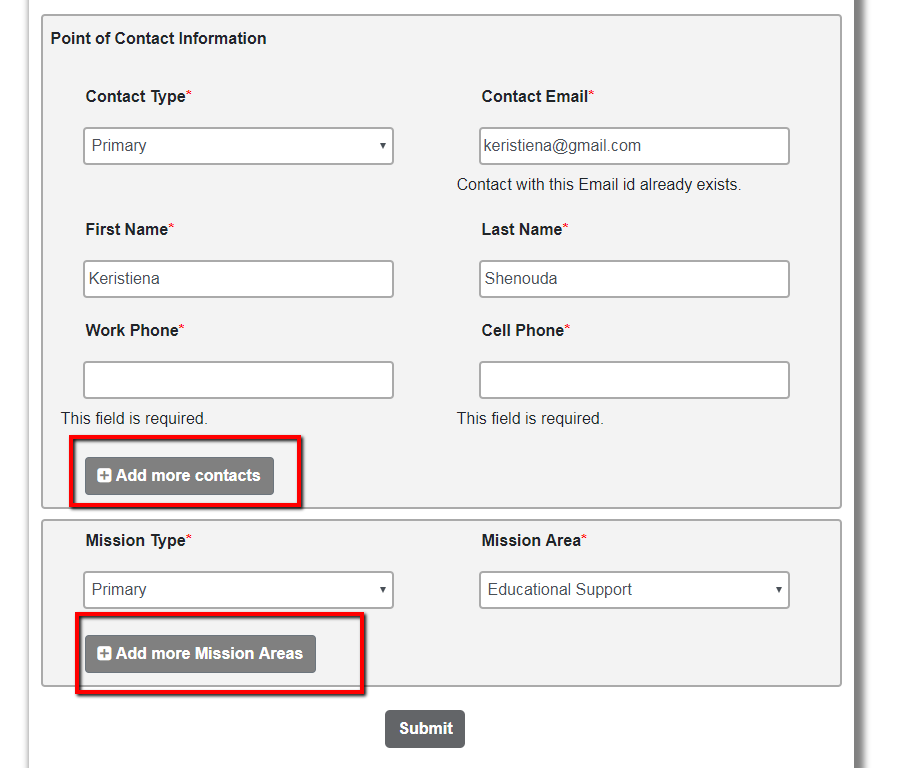Click the First Name label

pos(129,229)
